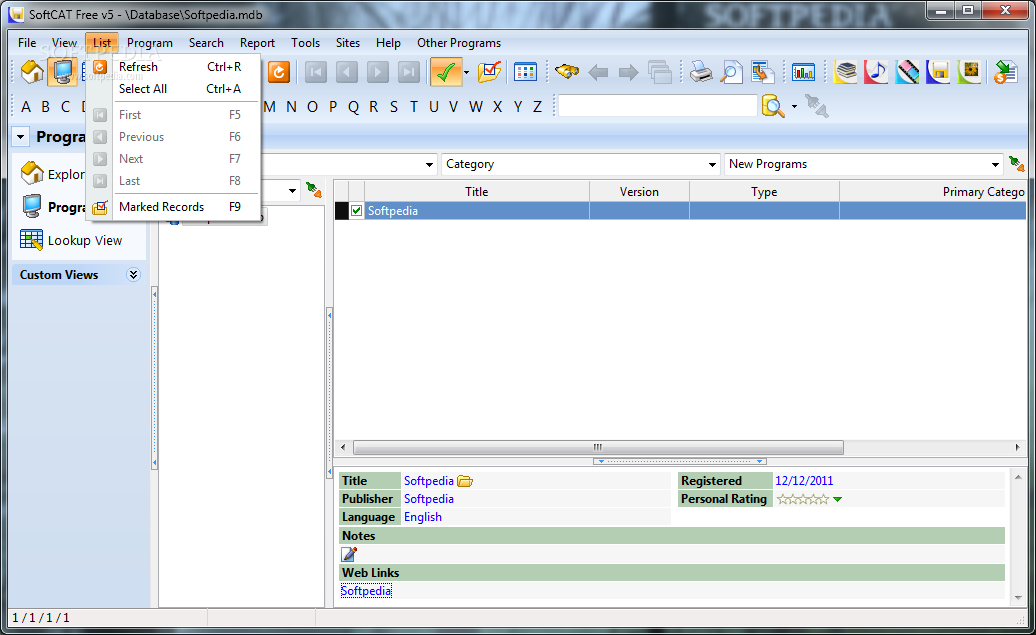Open tree panel dropdown arrow above tree
The width and height of the screenshot is (1036, 635).
click(x=292, y=191)
